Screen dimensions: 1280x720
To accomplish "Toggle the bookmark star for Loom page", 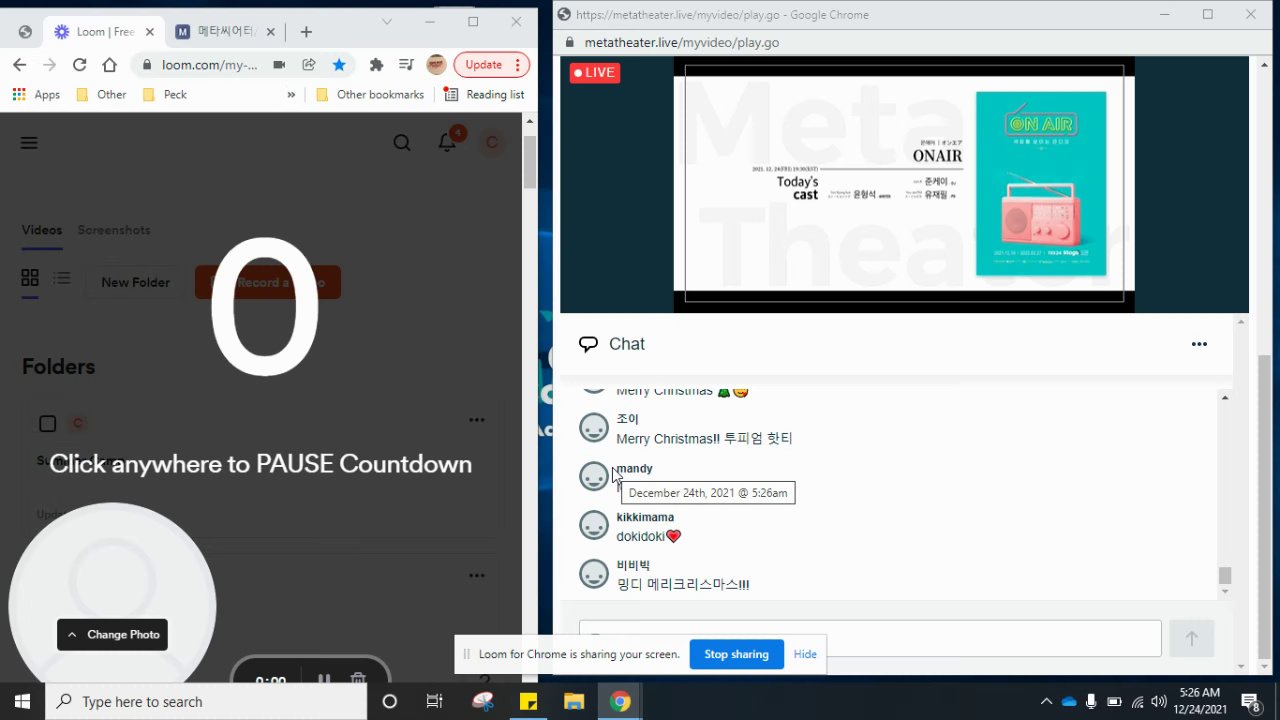I will [x=339, y=65].
